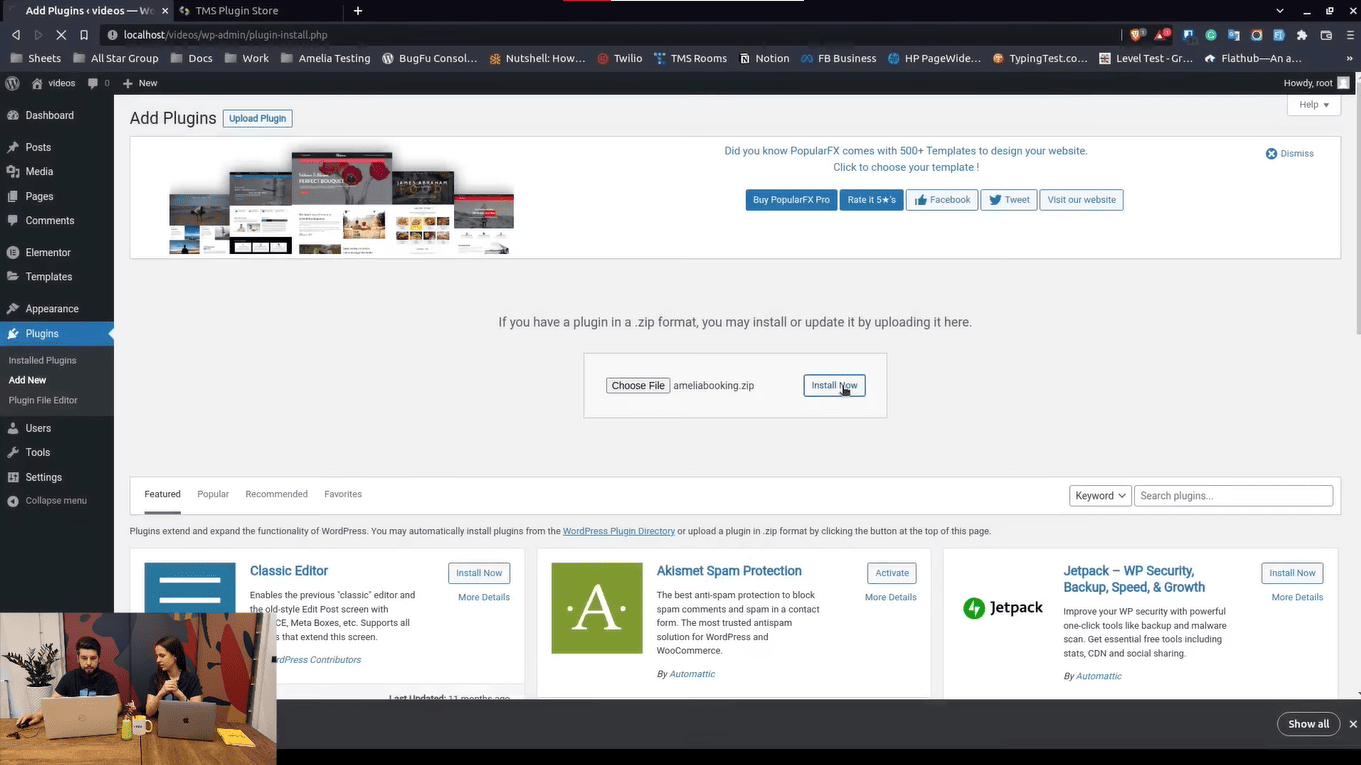Click the Akismet plugin thumbnail
Image resolution: width=1361 pixels, height=765 pixels.
(597, 608)
